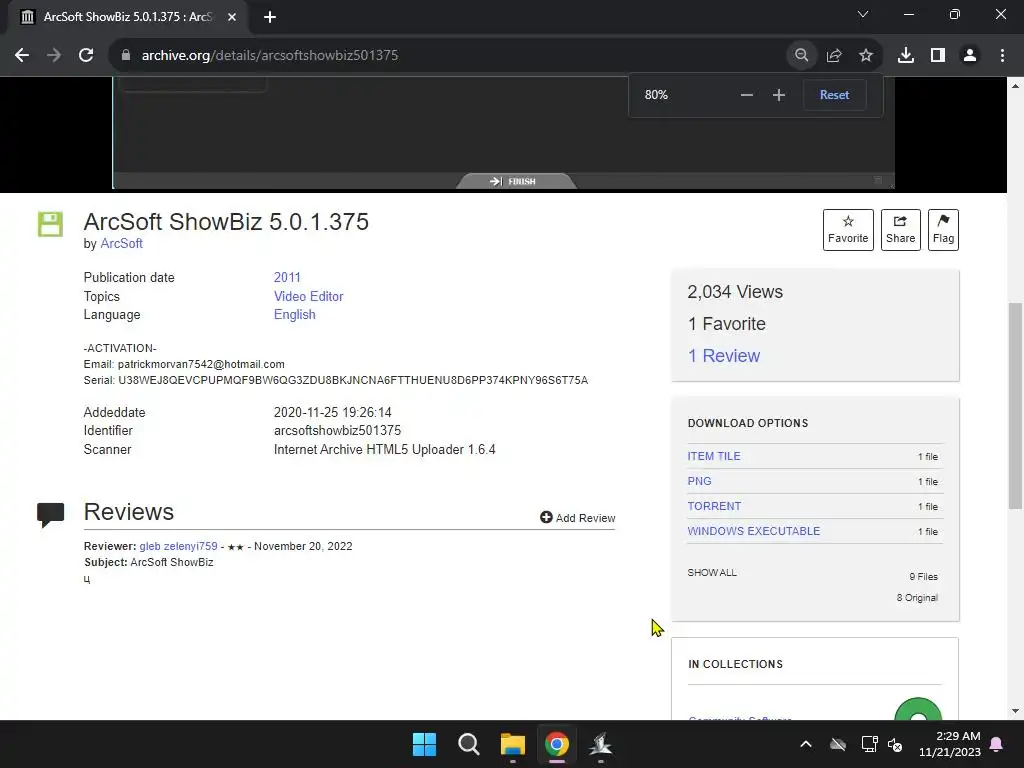
Task: Open the tab search chevron
Action: (x=863, y=14)
